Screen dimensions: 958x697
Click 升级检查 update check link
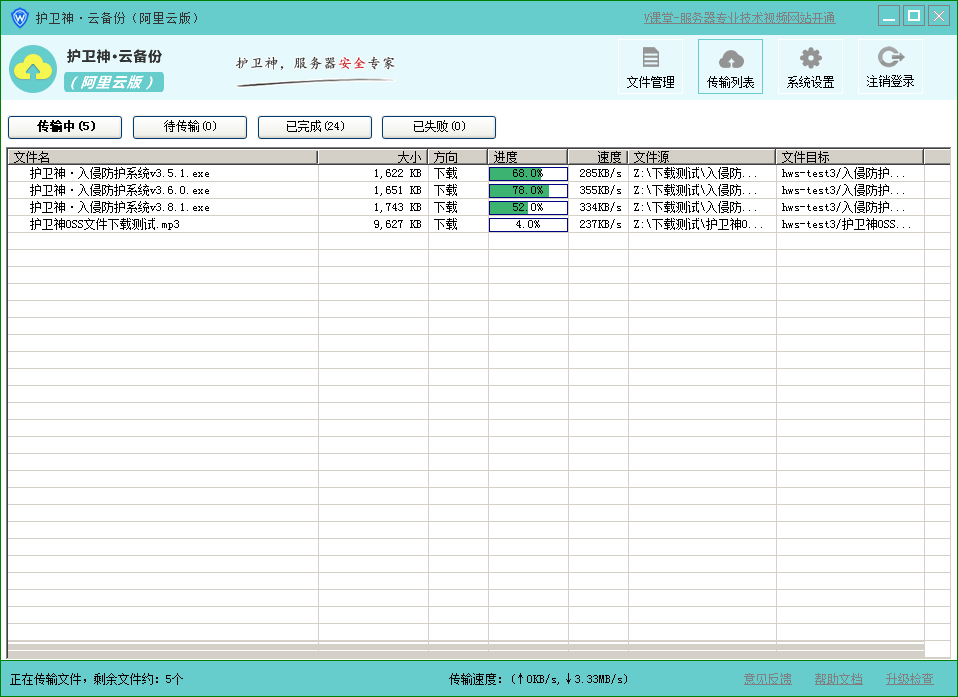tap(909, 679)
